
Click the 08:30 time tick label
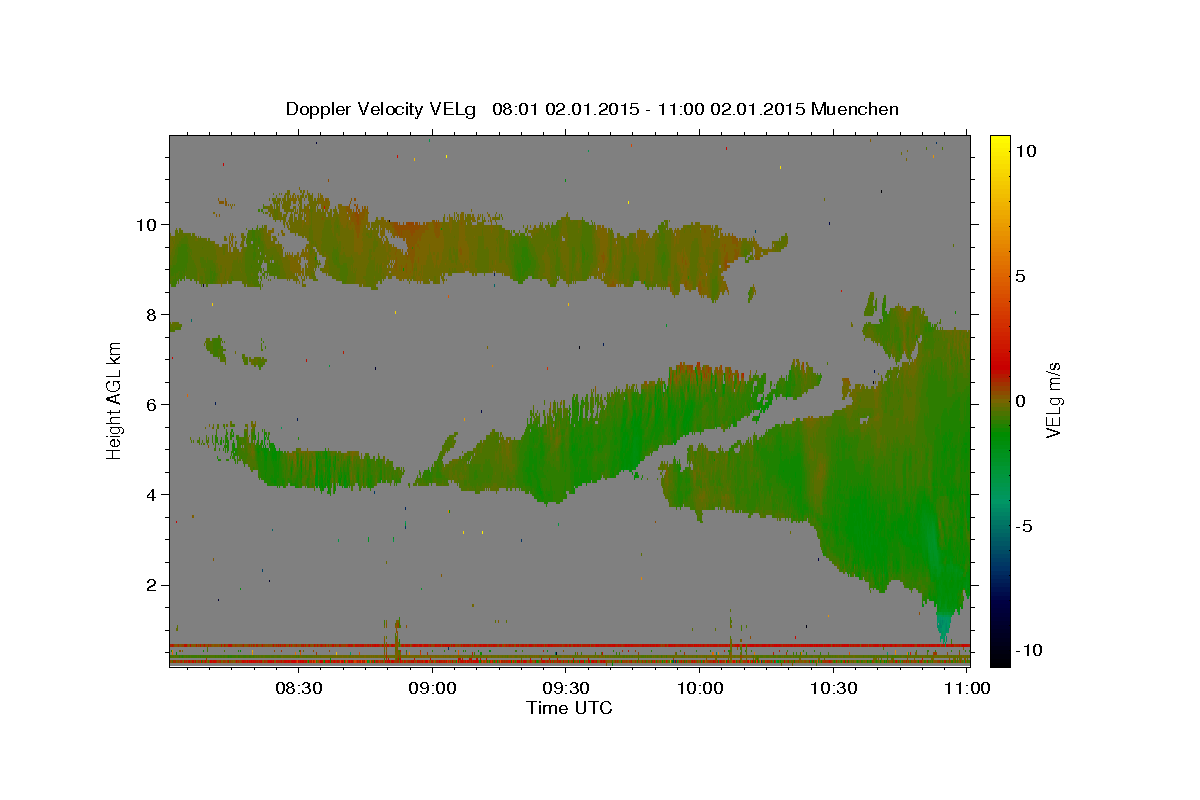coord(299,688)
